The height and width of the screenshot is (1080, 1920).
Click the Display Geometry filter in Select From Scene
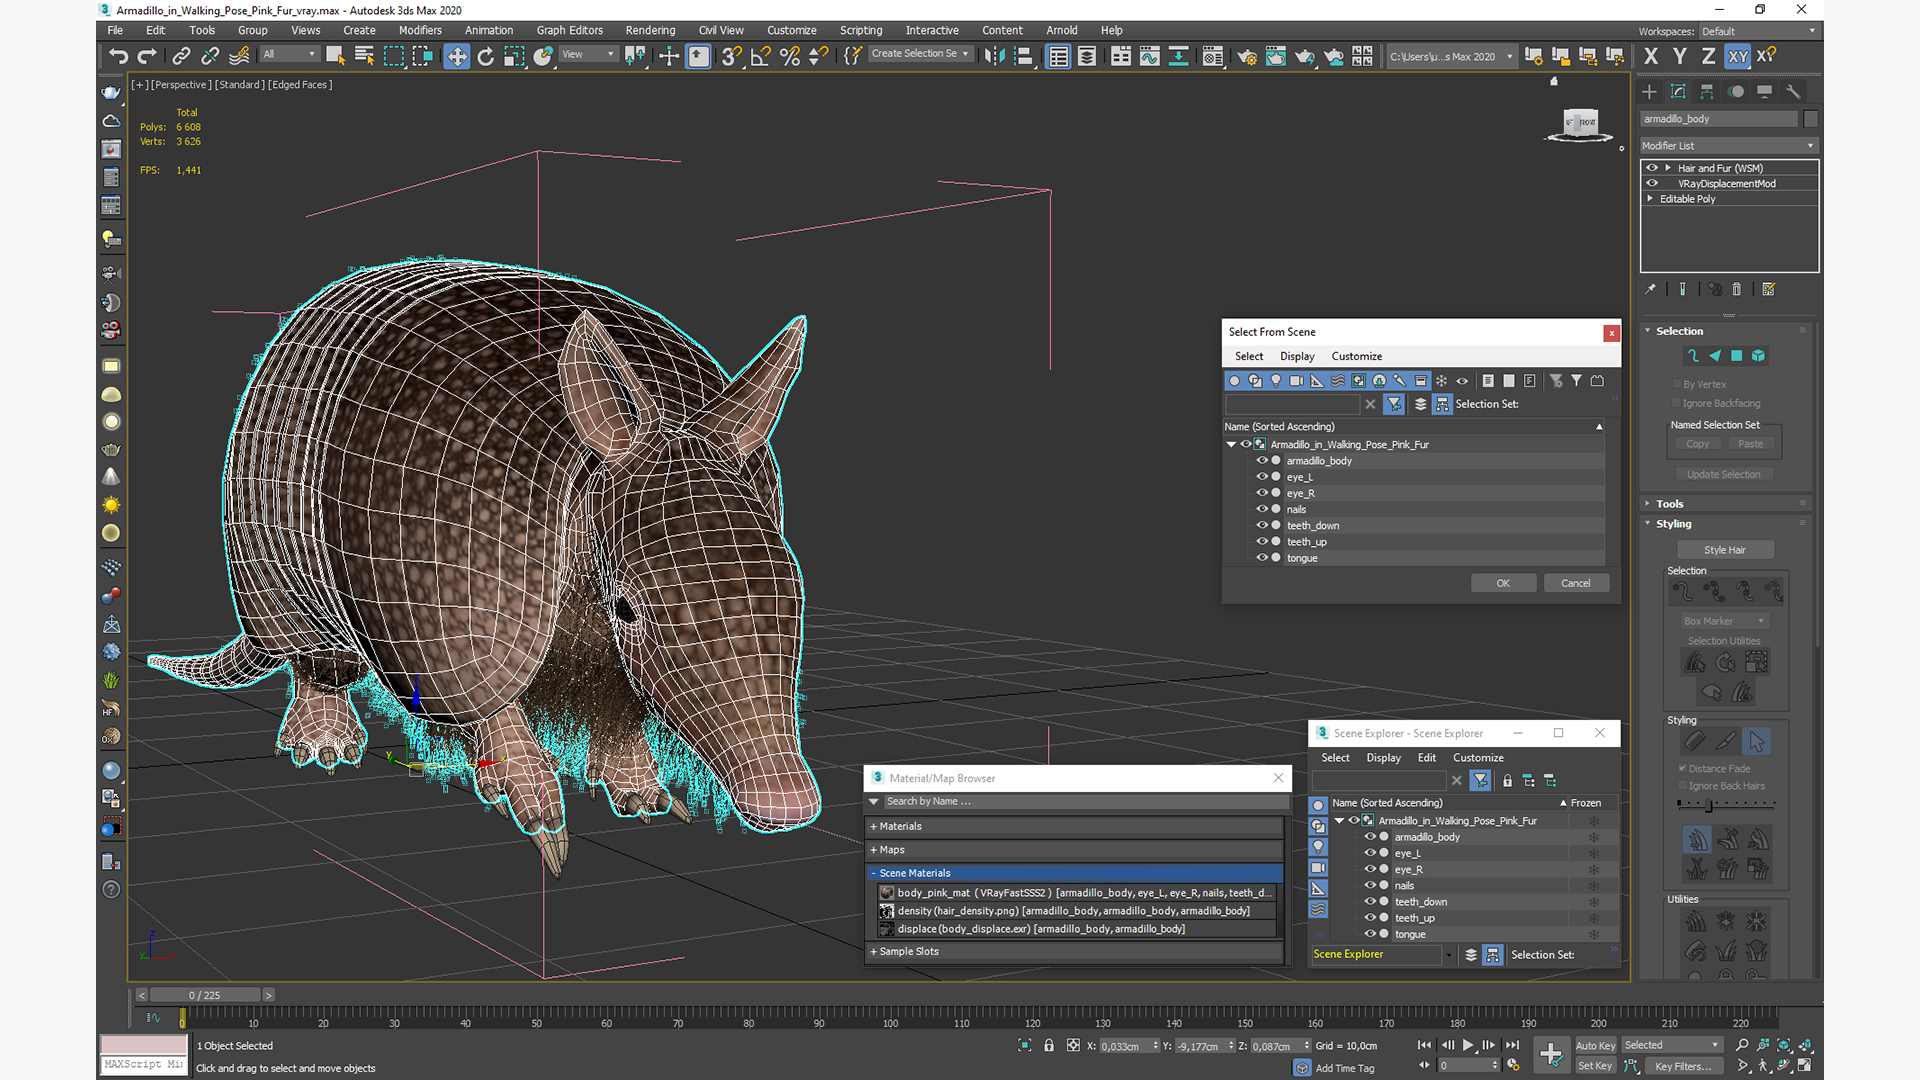click(1234, 381)
